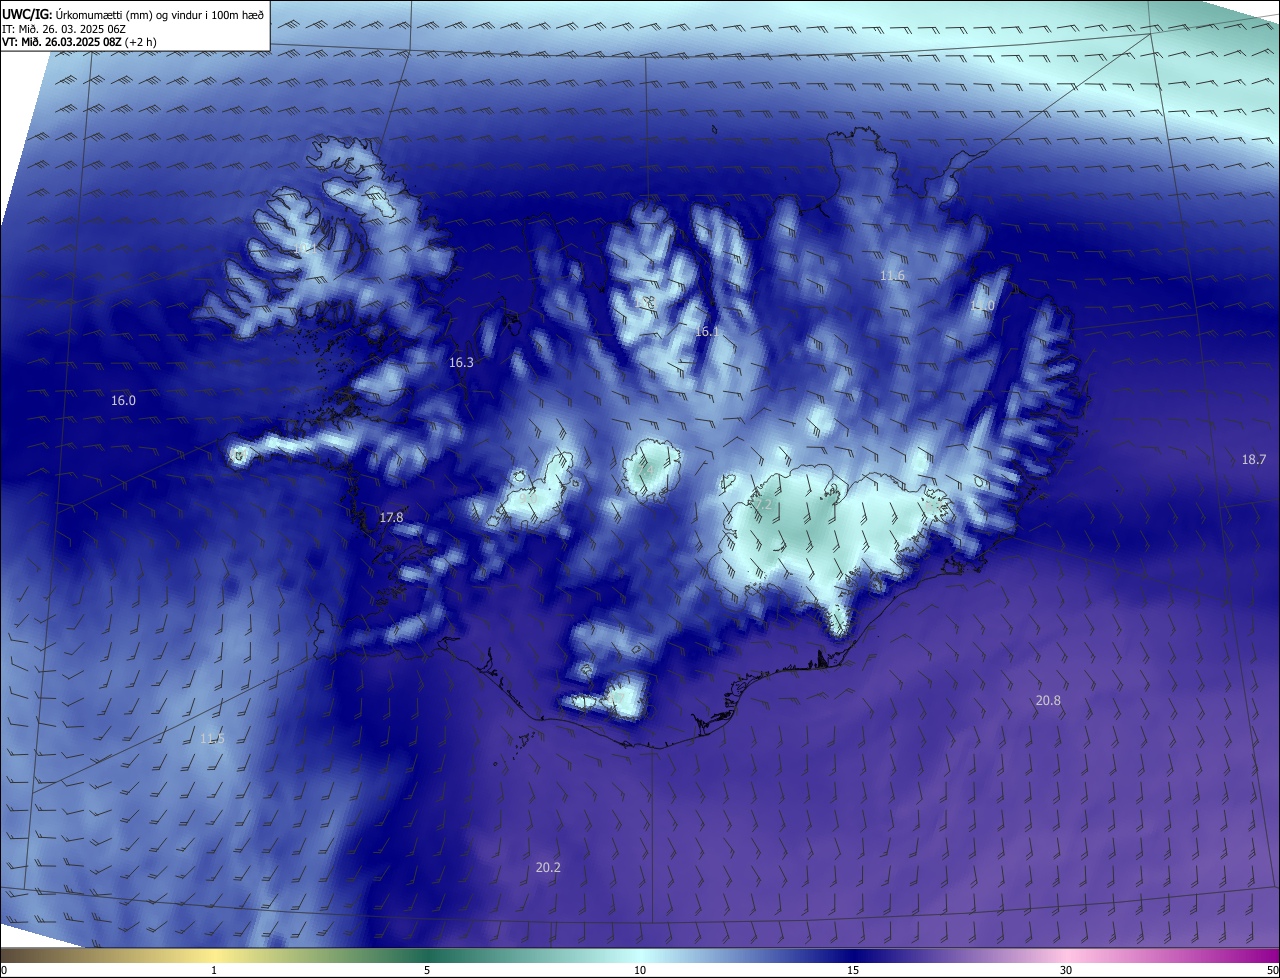Click the 18.7 value label off the east coast
This screenshot has width=1280, height=978.
(1254, 459)
